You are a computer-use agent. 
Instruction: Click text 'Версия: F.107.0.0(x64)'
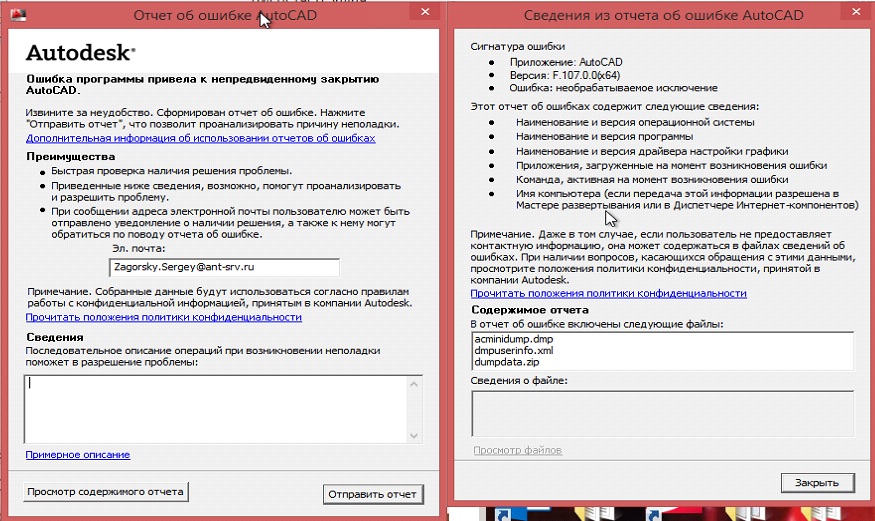point(565,75)
